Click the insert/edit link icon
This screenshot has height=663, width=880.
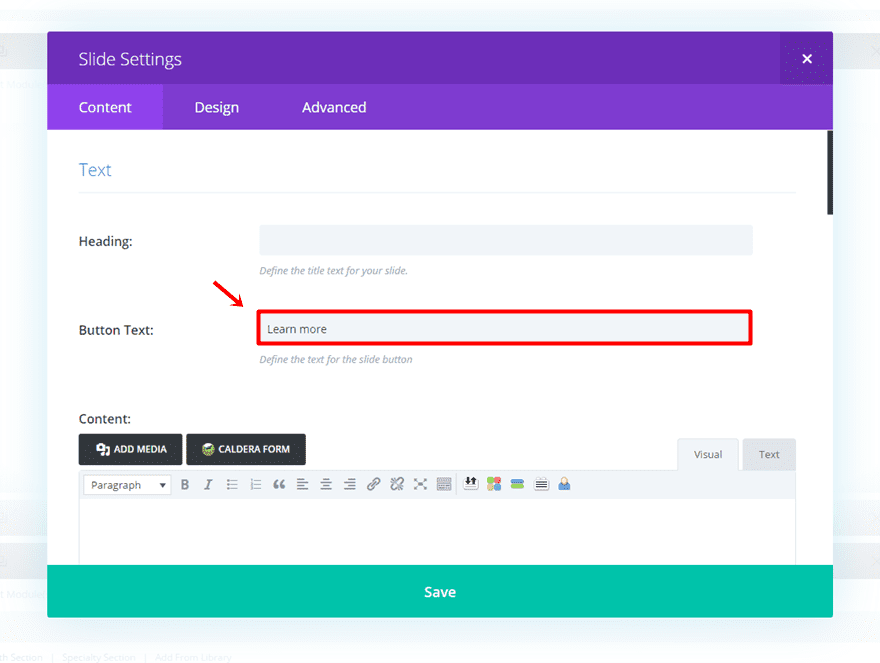[x=373, y=485]
